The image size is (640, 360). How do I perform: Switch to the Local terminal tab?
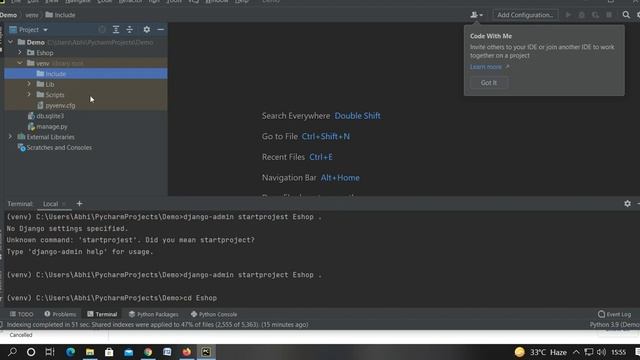click(50, 204)
